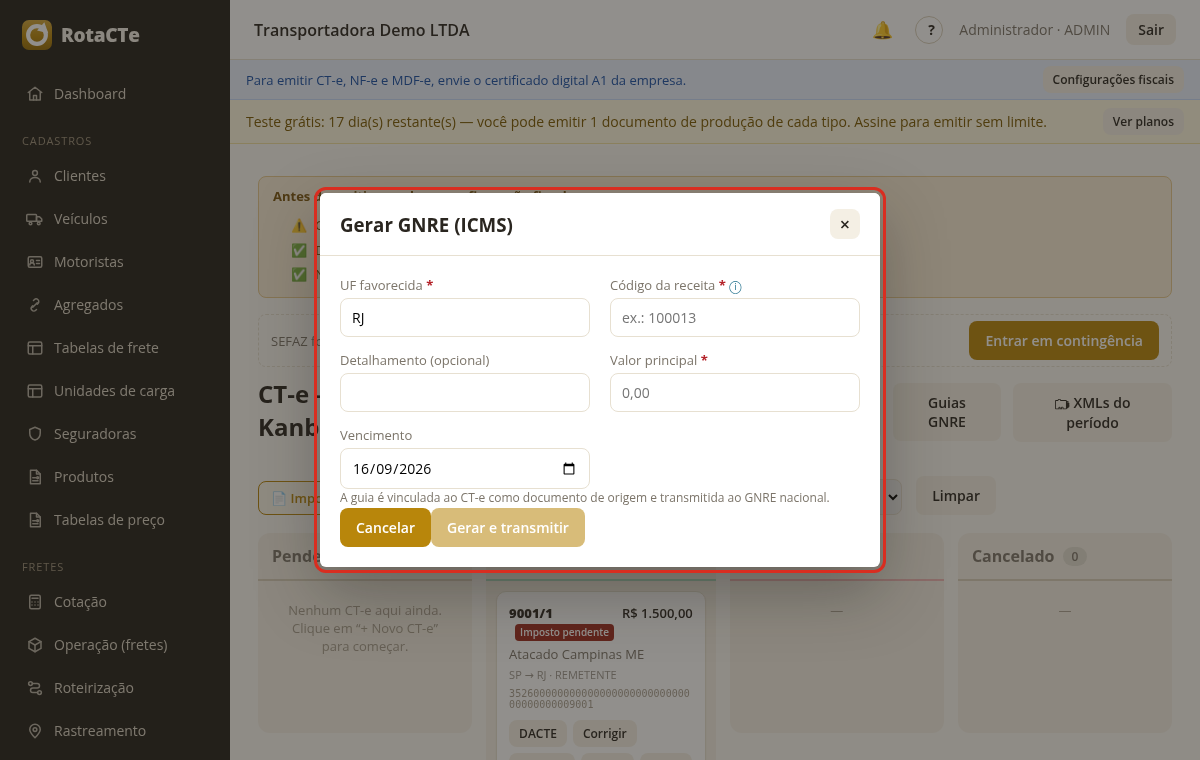Click the RotaCTe logo icon
This screenshot has height=760, width=1200.
point(37,35)
